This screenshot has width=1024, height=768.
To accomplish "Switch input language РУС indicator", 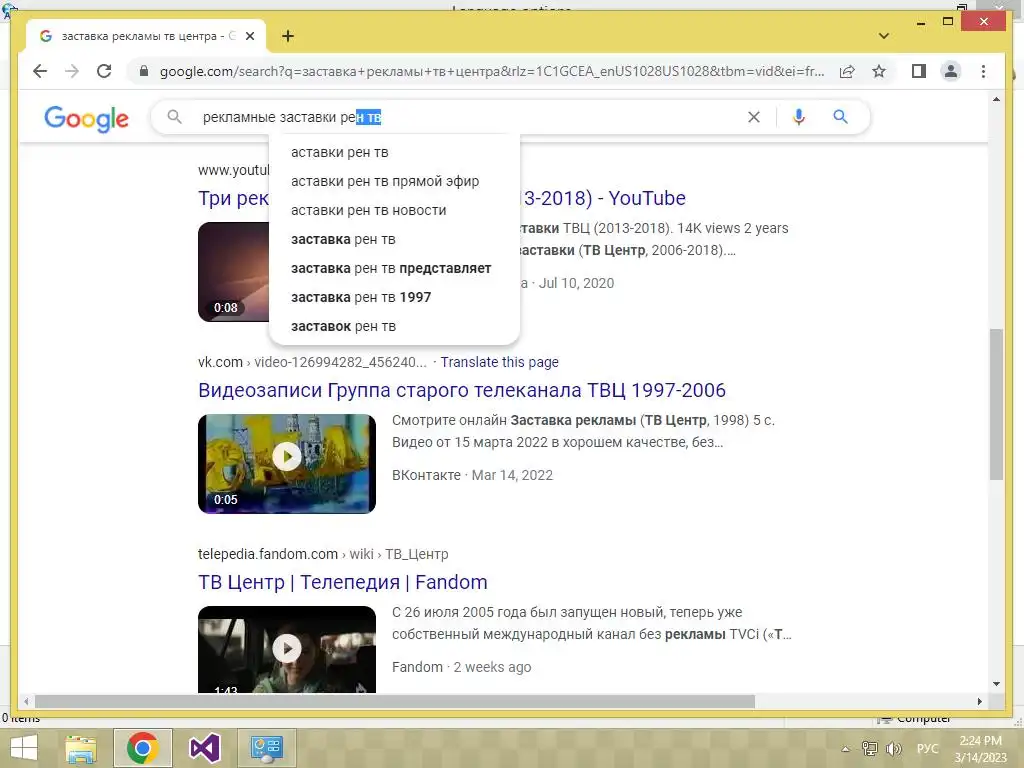I will click(x=927, y=748).
